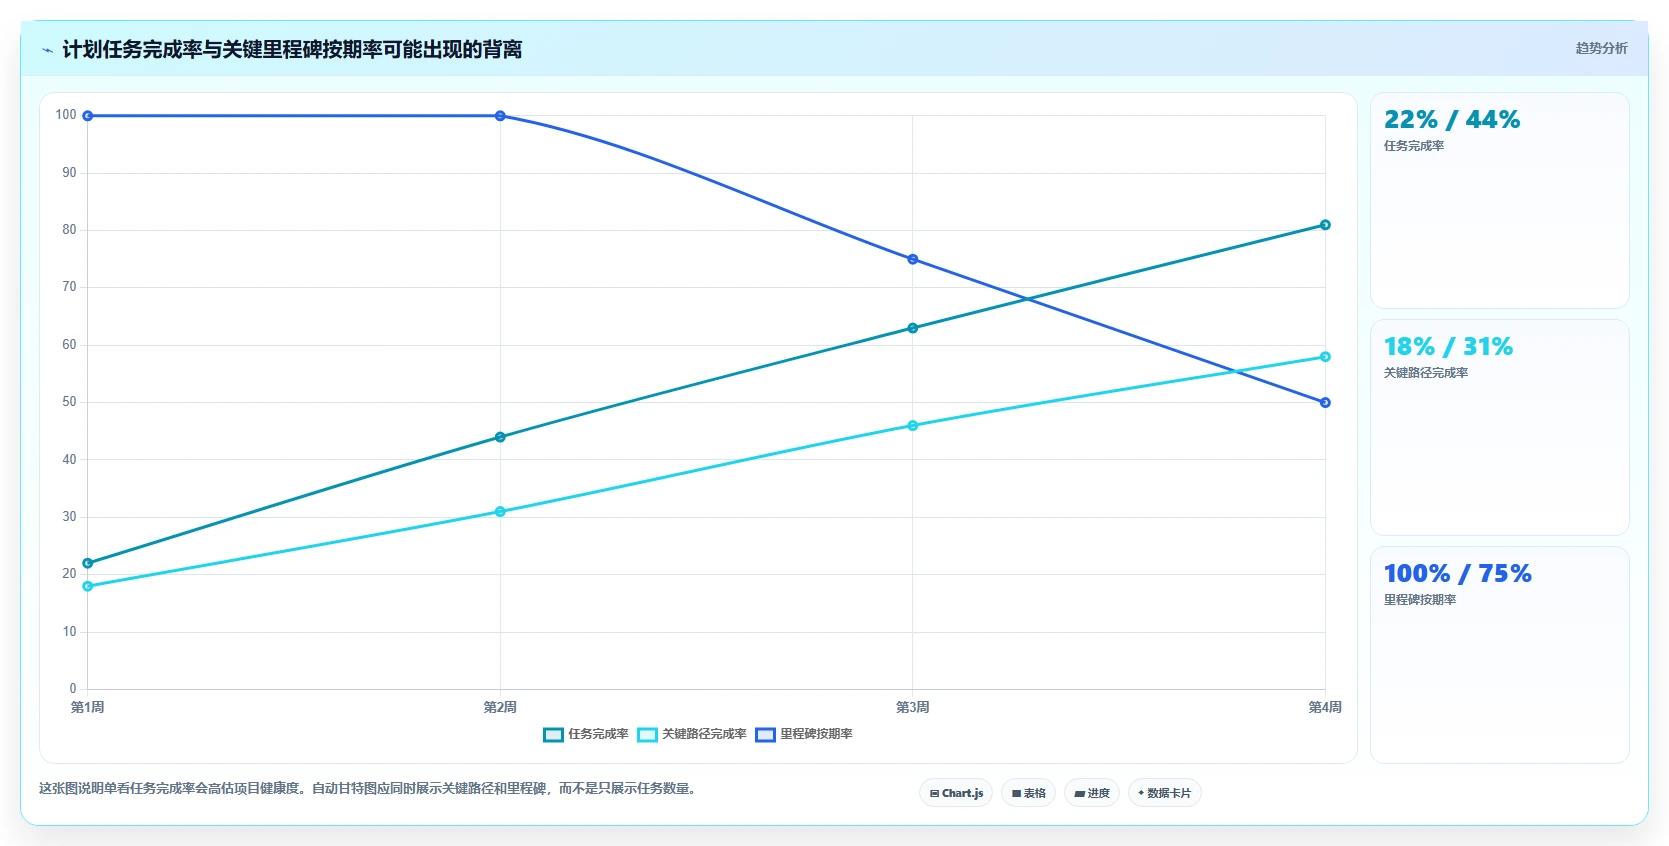Select the 任务完成率 data point at 第2周

point(500,437)
